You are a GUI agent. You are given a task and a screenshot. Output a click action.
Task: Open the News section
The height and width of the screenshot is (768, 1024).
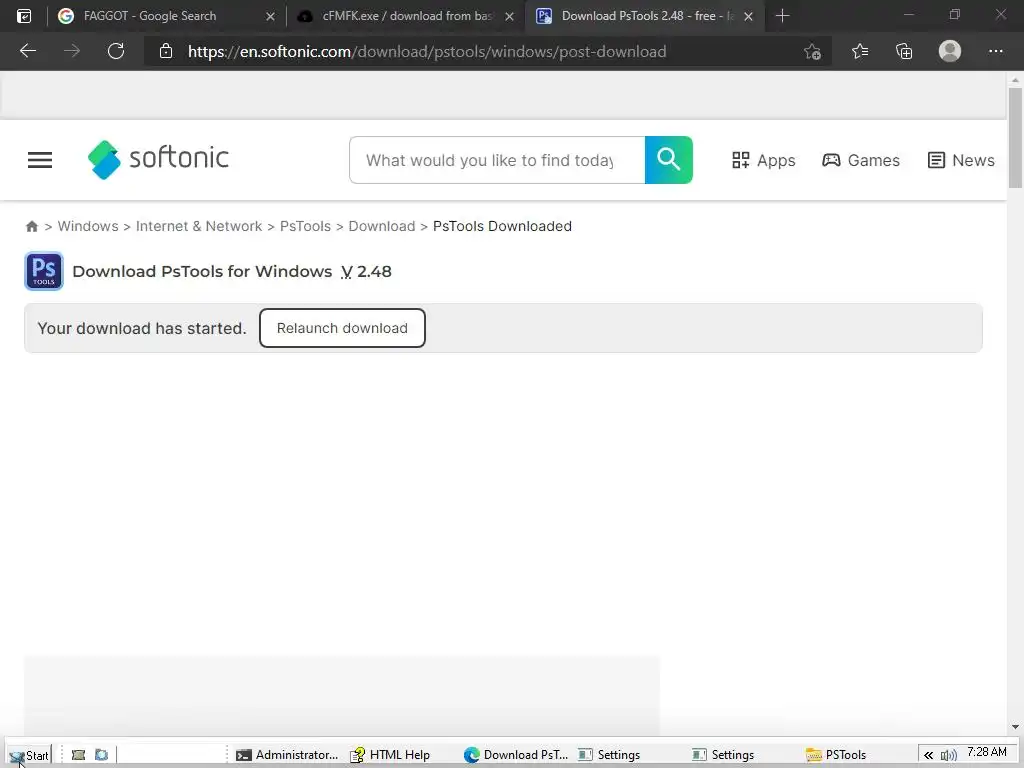tap(961, 160)
